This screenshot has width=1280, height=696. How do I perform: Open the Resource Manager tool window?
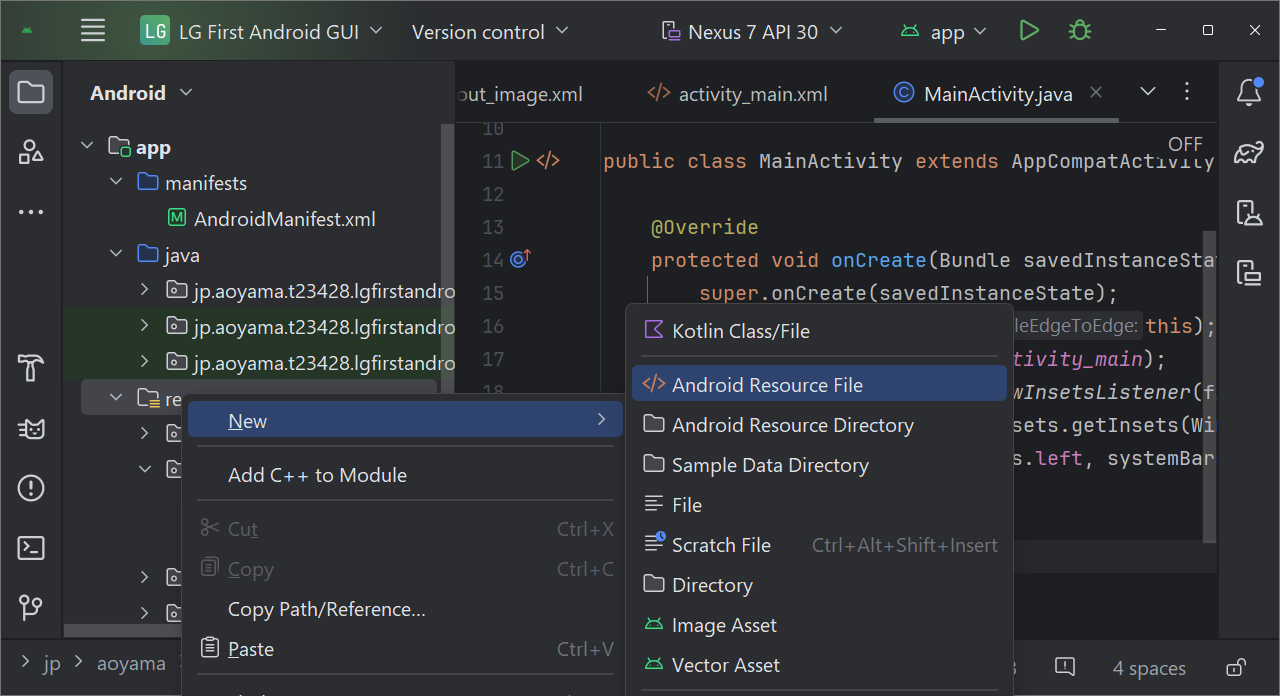point(31,152)
